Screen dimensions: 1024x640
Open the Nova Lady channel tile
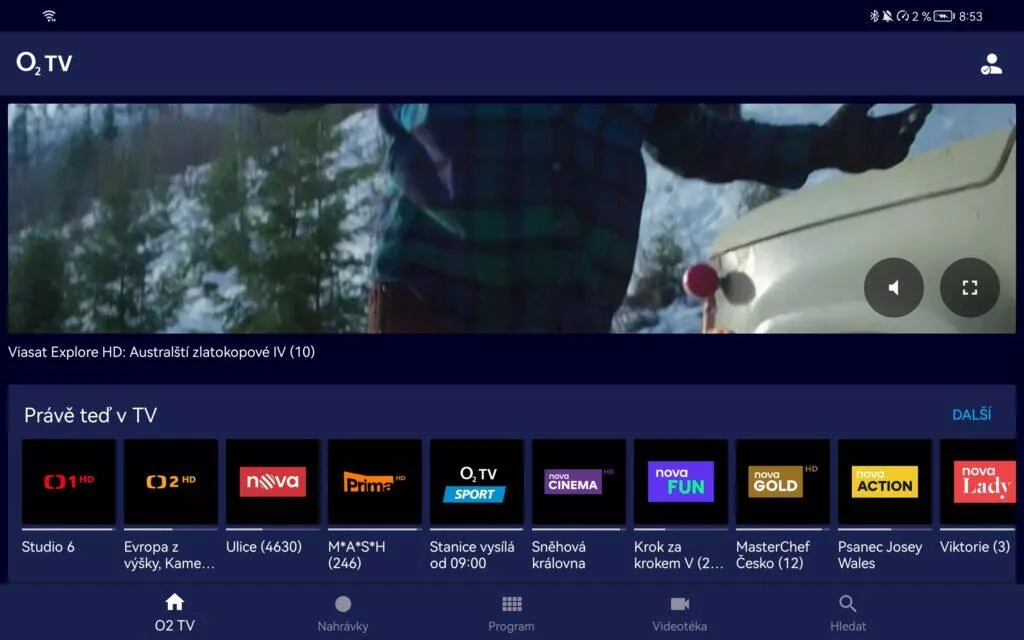[978, 482]
